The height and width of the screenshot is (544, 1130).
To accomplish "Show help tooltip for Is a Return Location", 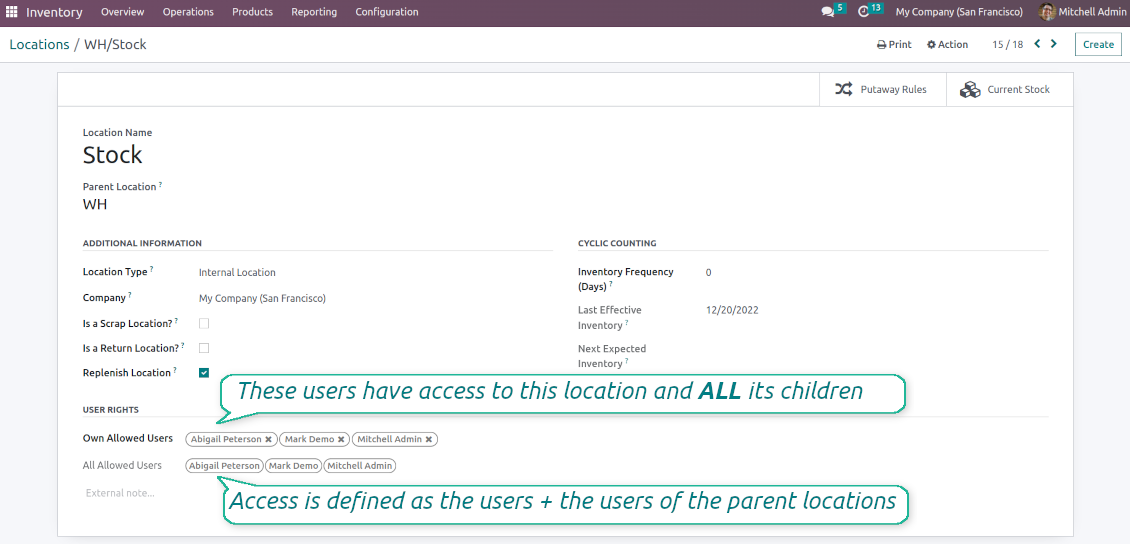I will point(182,345).
